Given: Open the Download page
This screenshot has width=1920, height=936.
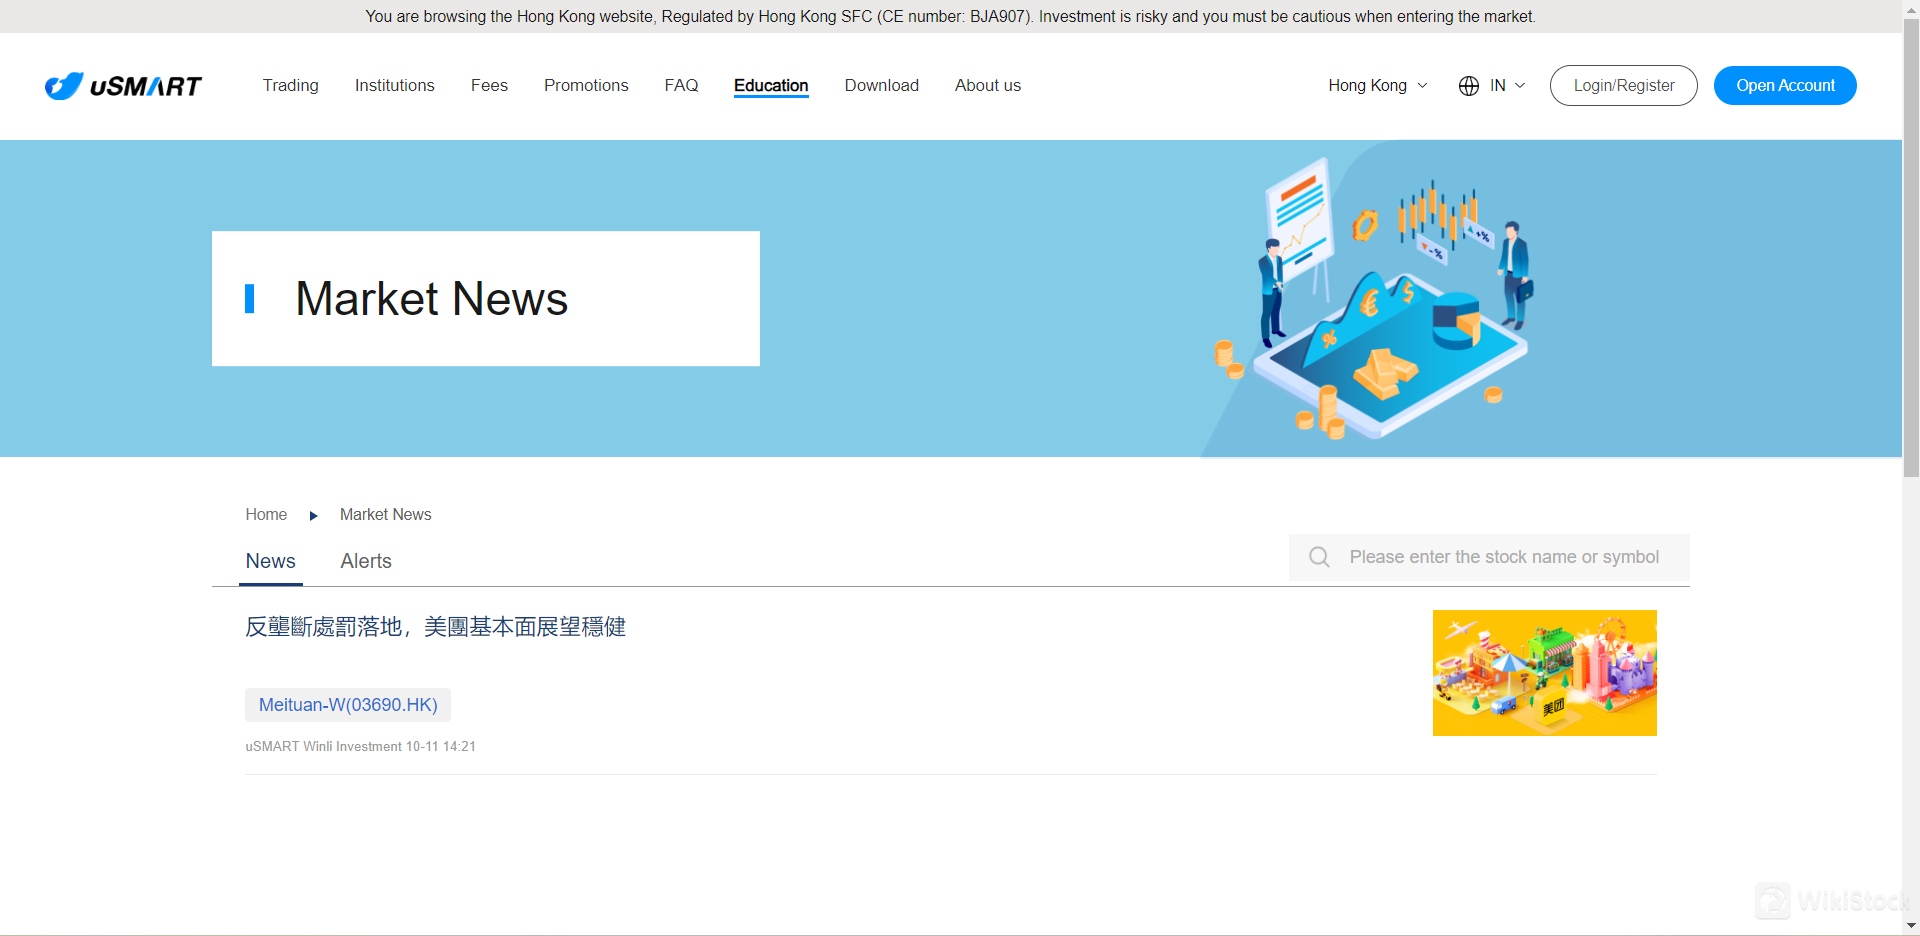Looking at the screenshot, I should pyautogui.click(x=882, y=86).
